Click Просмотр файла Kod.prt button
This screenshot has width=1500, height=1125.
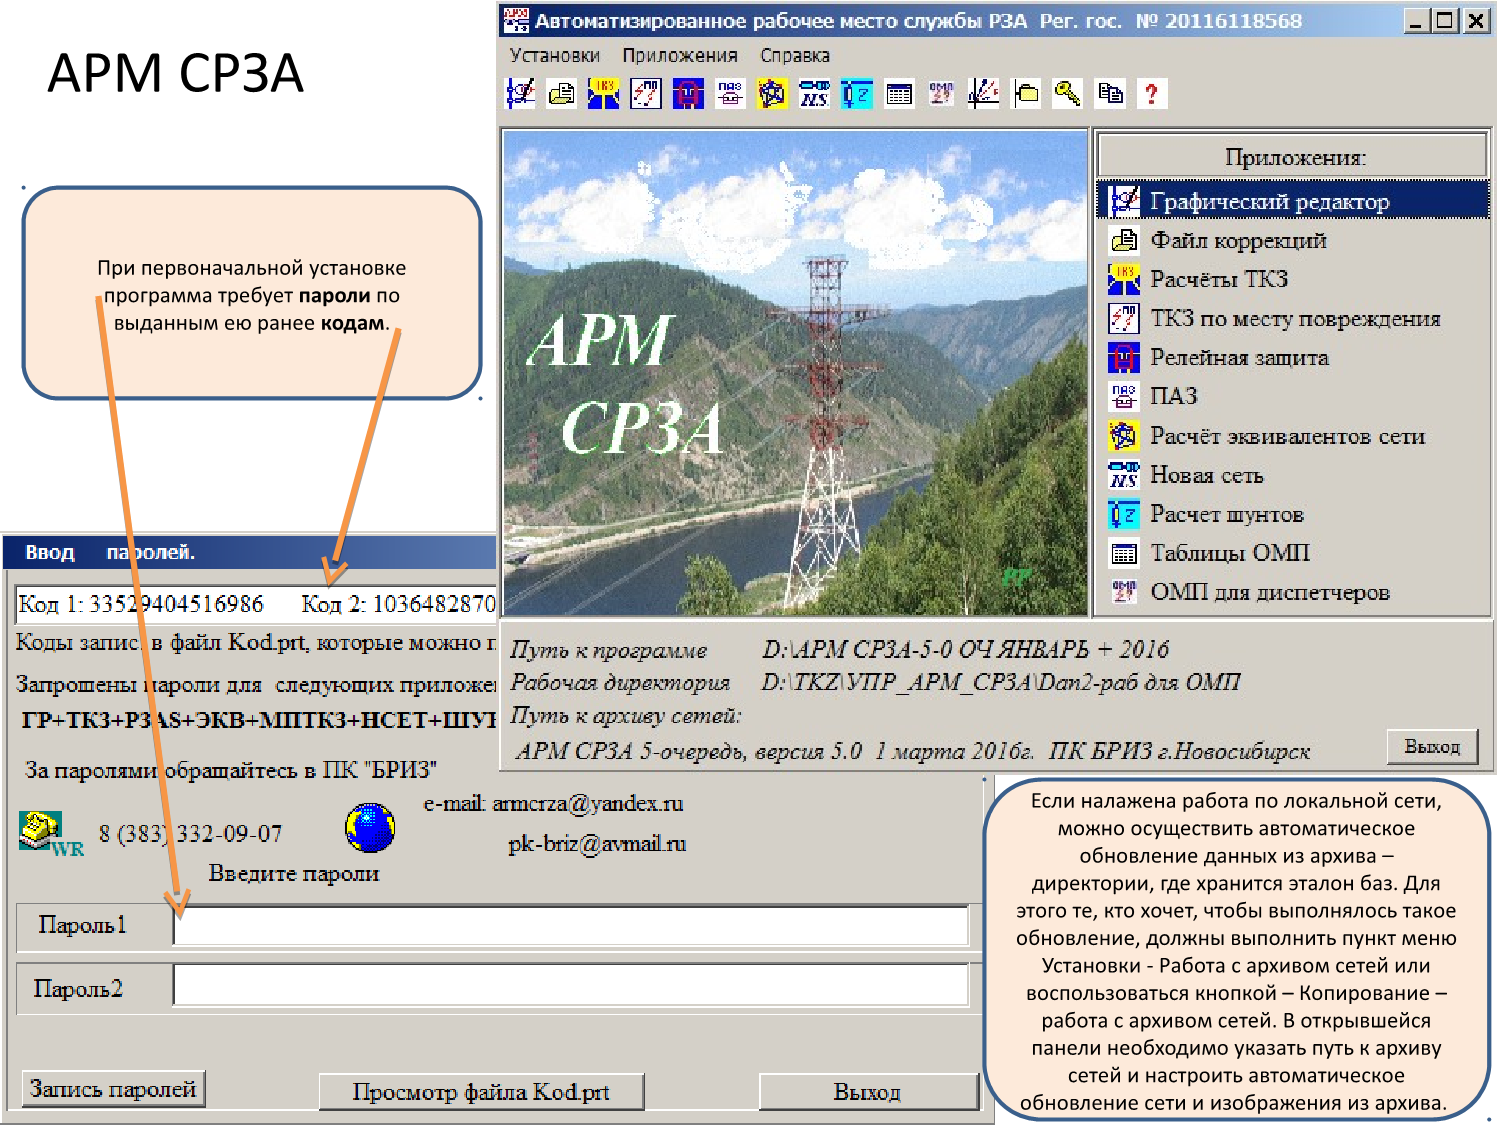click(481, 1091)
